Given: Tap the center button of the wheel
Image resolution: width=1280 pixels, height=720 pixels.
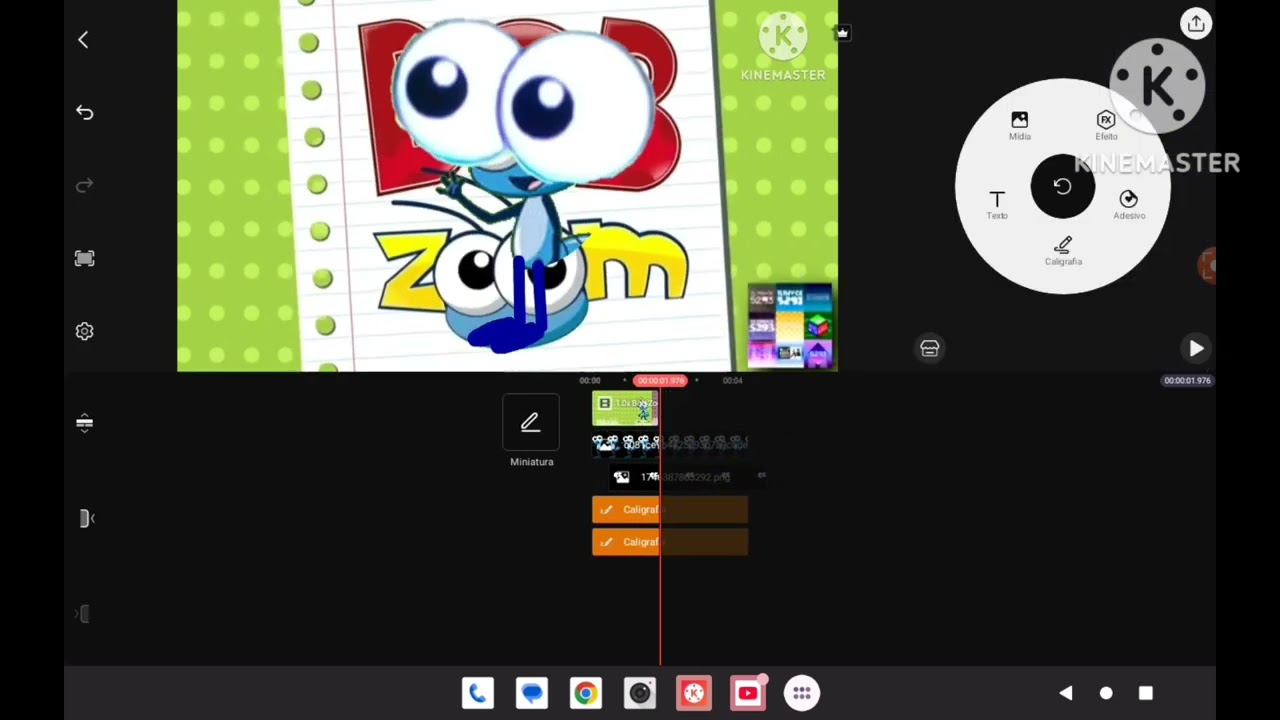Looking at the screenshot, I should 1062,187.
